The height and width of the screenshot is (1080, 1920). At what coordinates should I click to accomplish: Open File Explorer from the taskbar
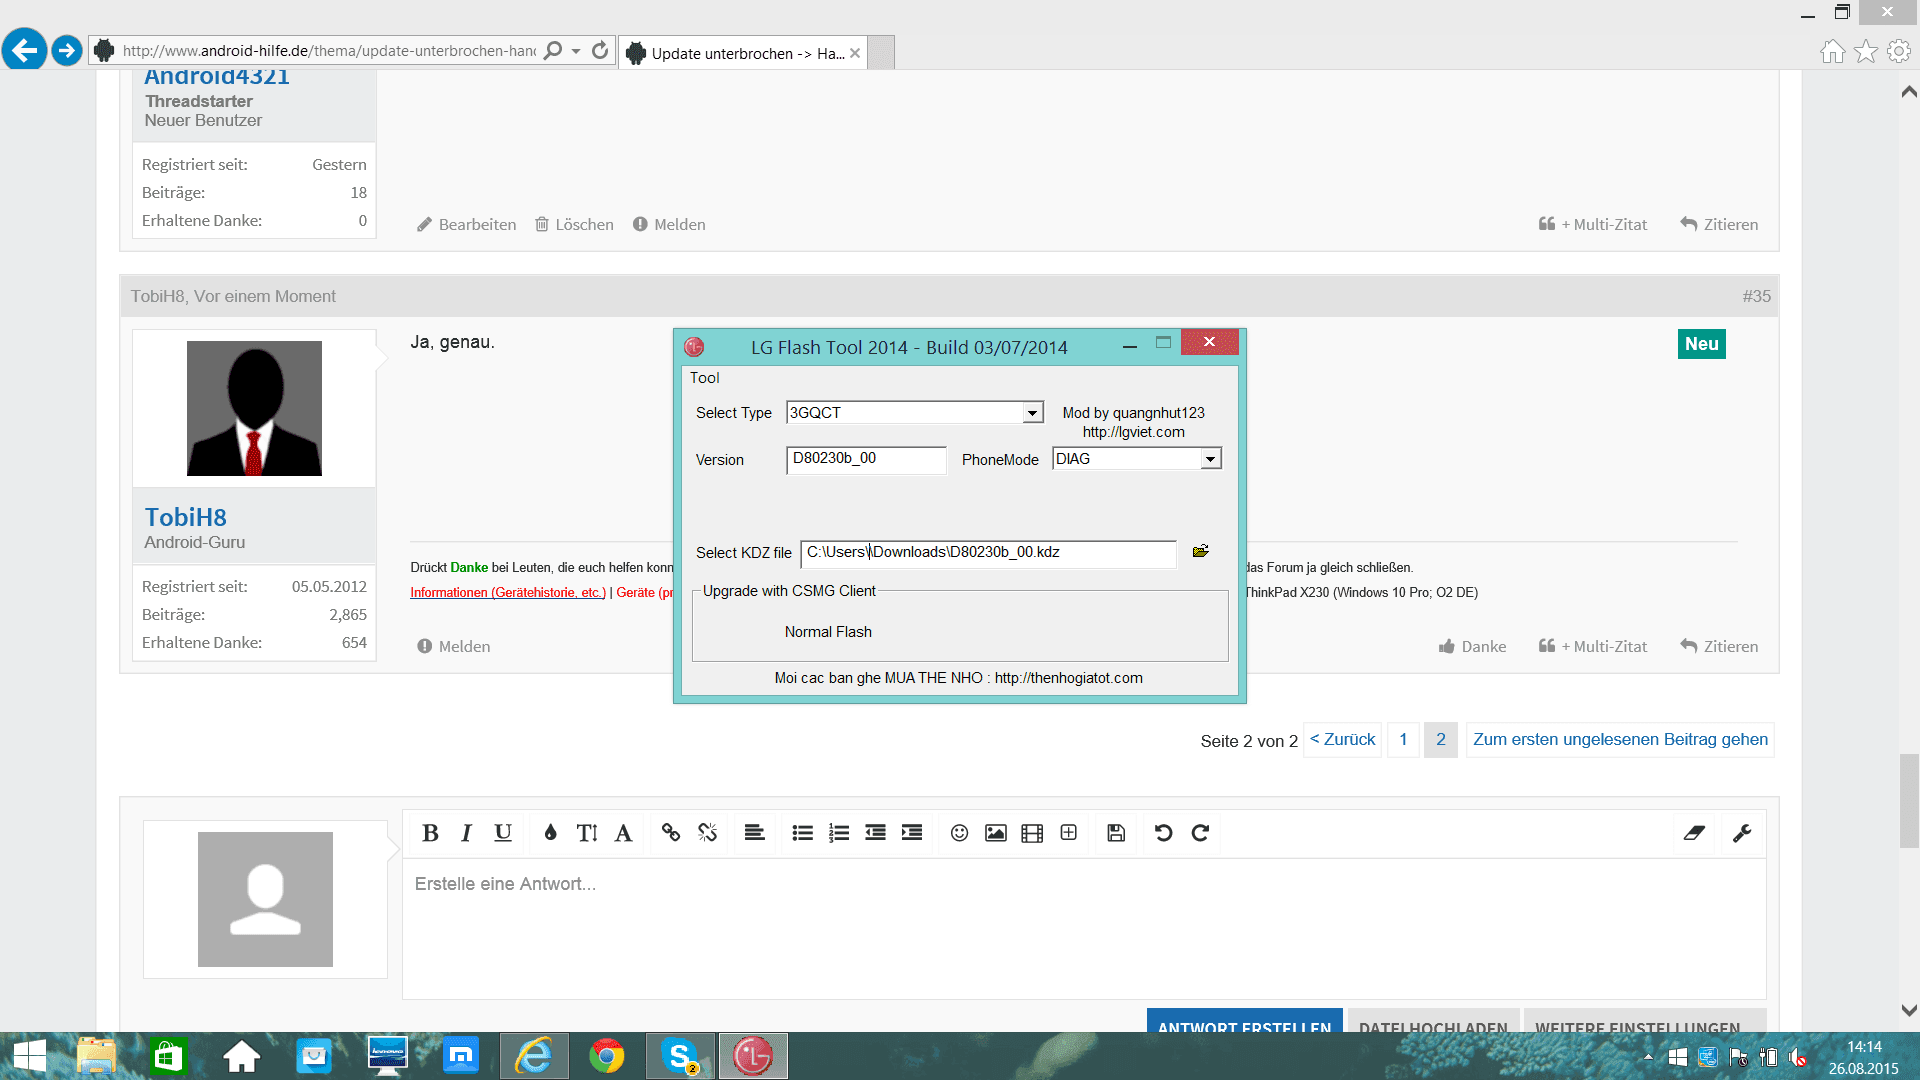pyautogui.click(x=97, y=1056)
